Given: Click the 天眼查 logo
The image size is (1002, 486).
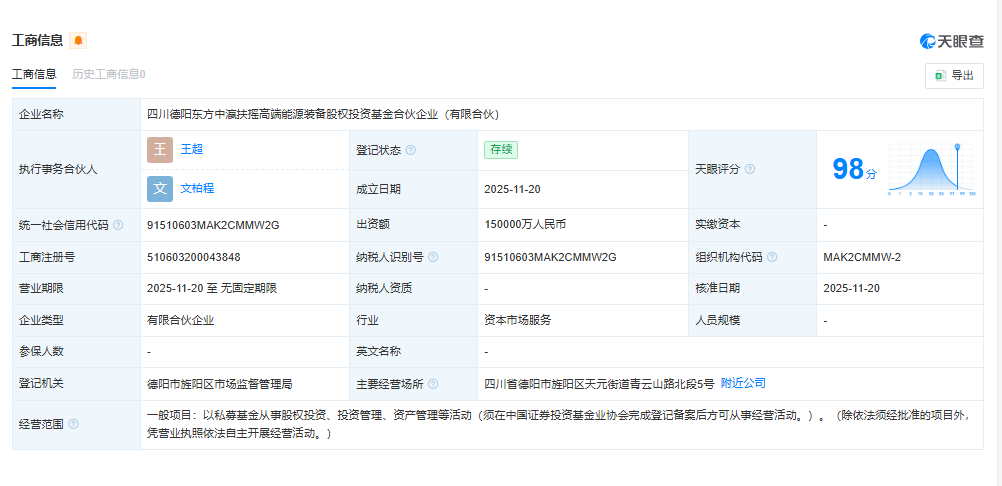Looking at the screenshot, I should tap(951, 41).
